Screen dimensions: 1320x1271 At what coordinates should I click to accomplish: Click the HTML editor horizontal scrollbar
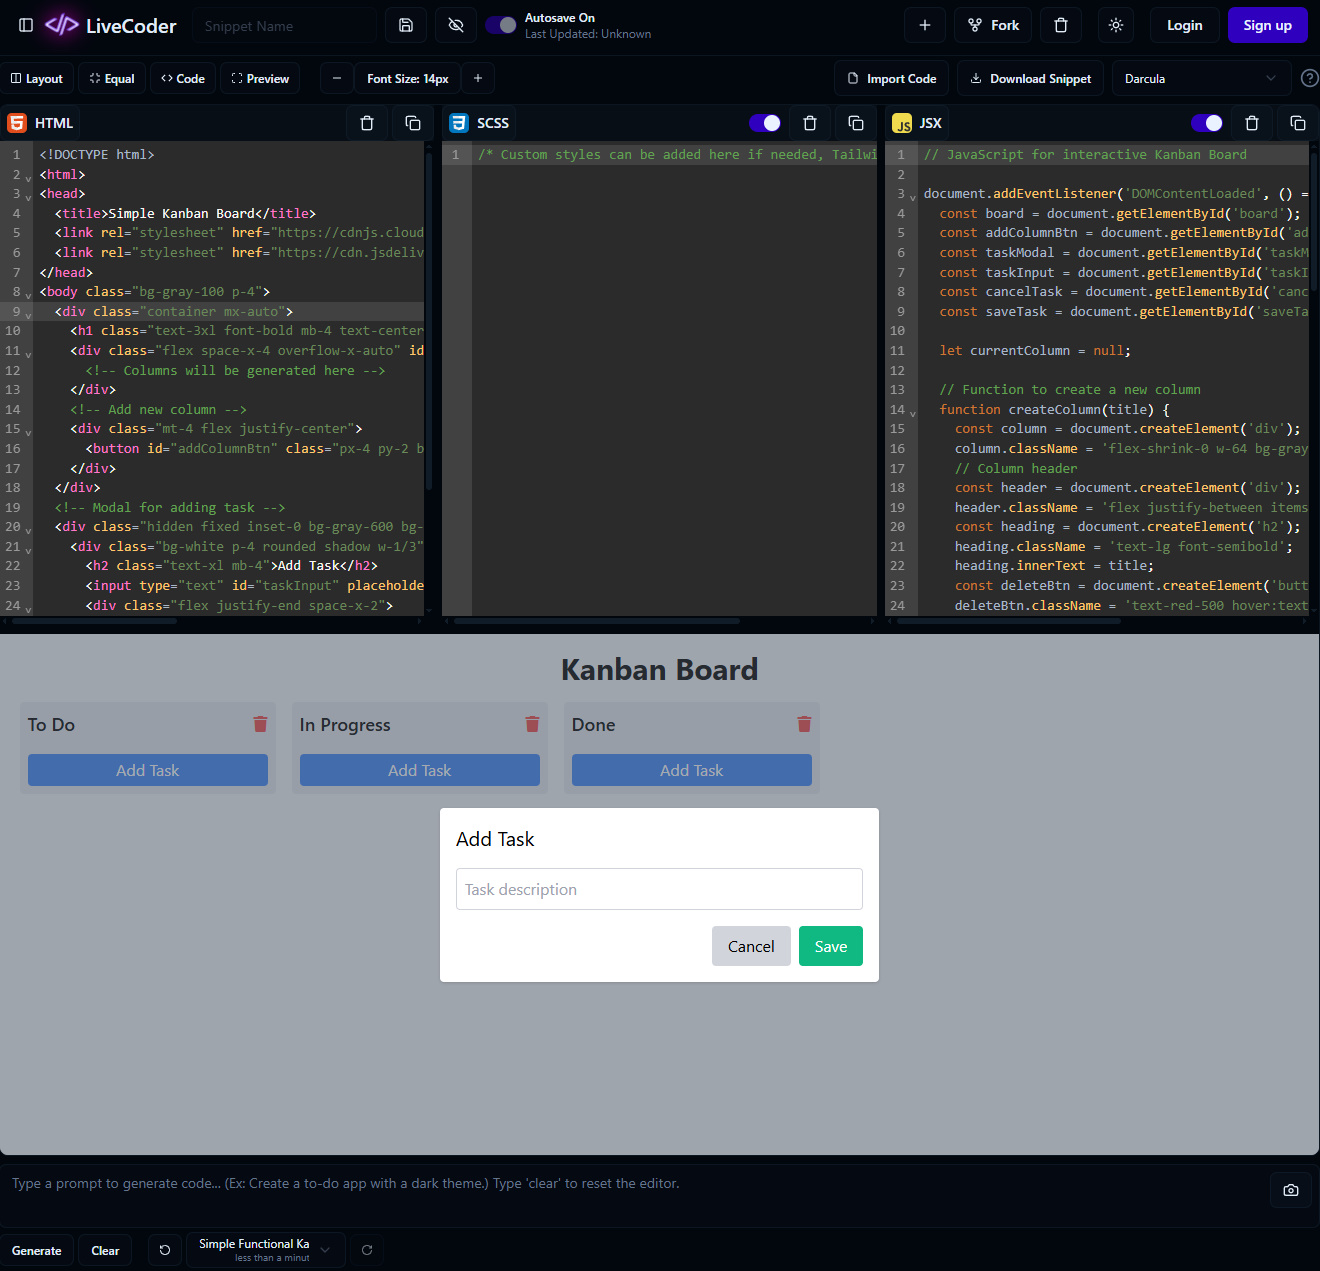coord(94,621)
